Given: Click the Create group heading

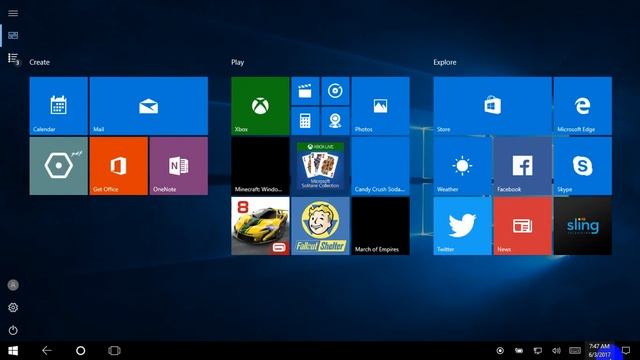Looking at the screenshot, I should [40, 62].
